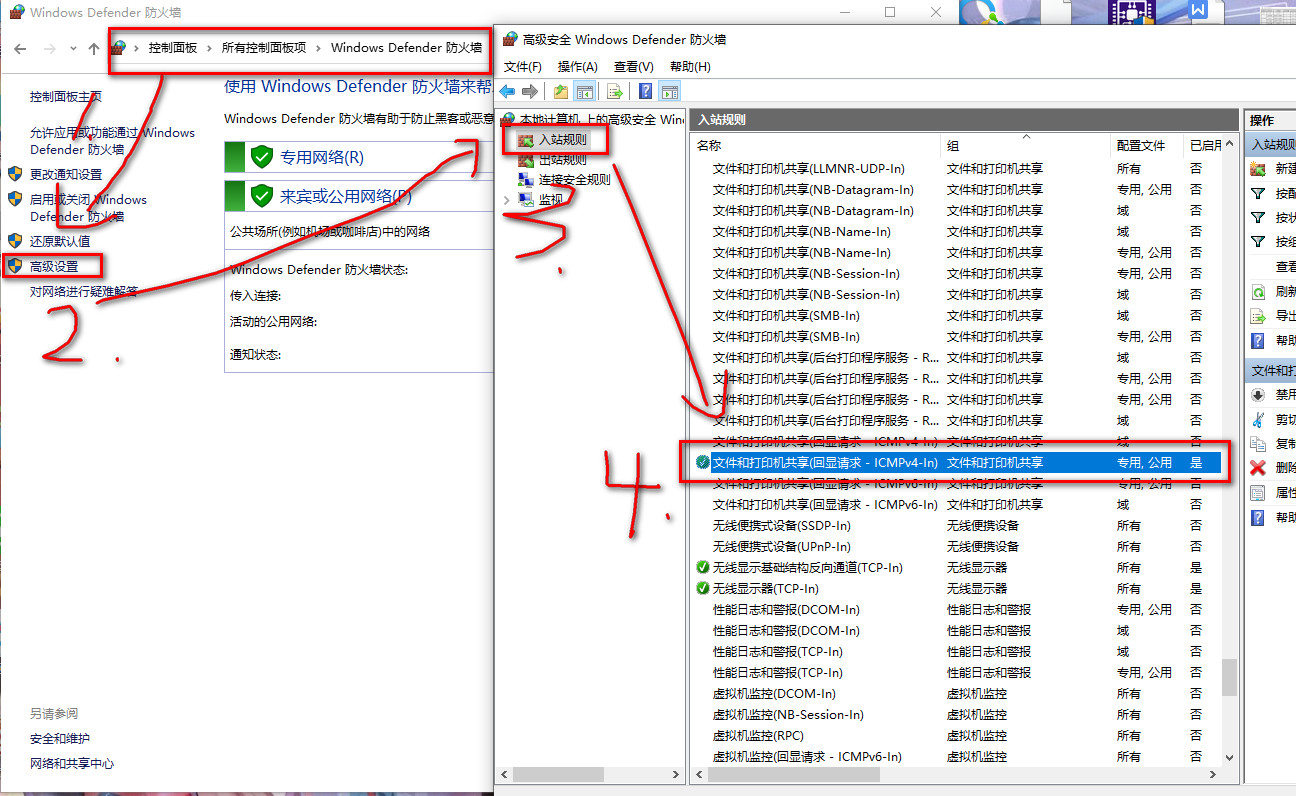Click the red X delete icon
This screenshot has width=1296, height=796.
(1258, 468)
